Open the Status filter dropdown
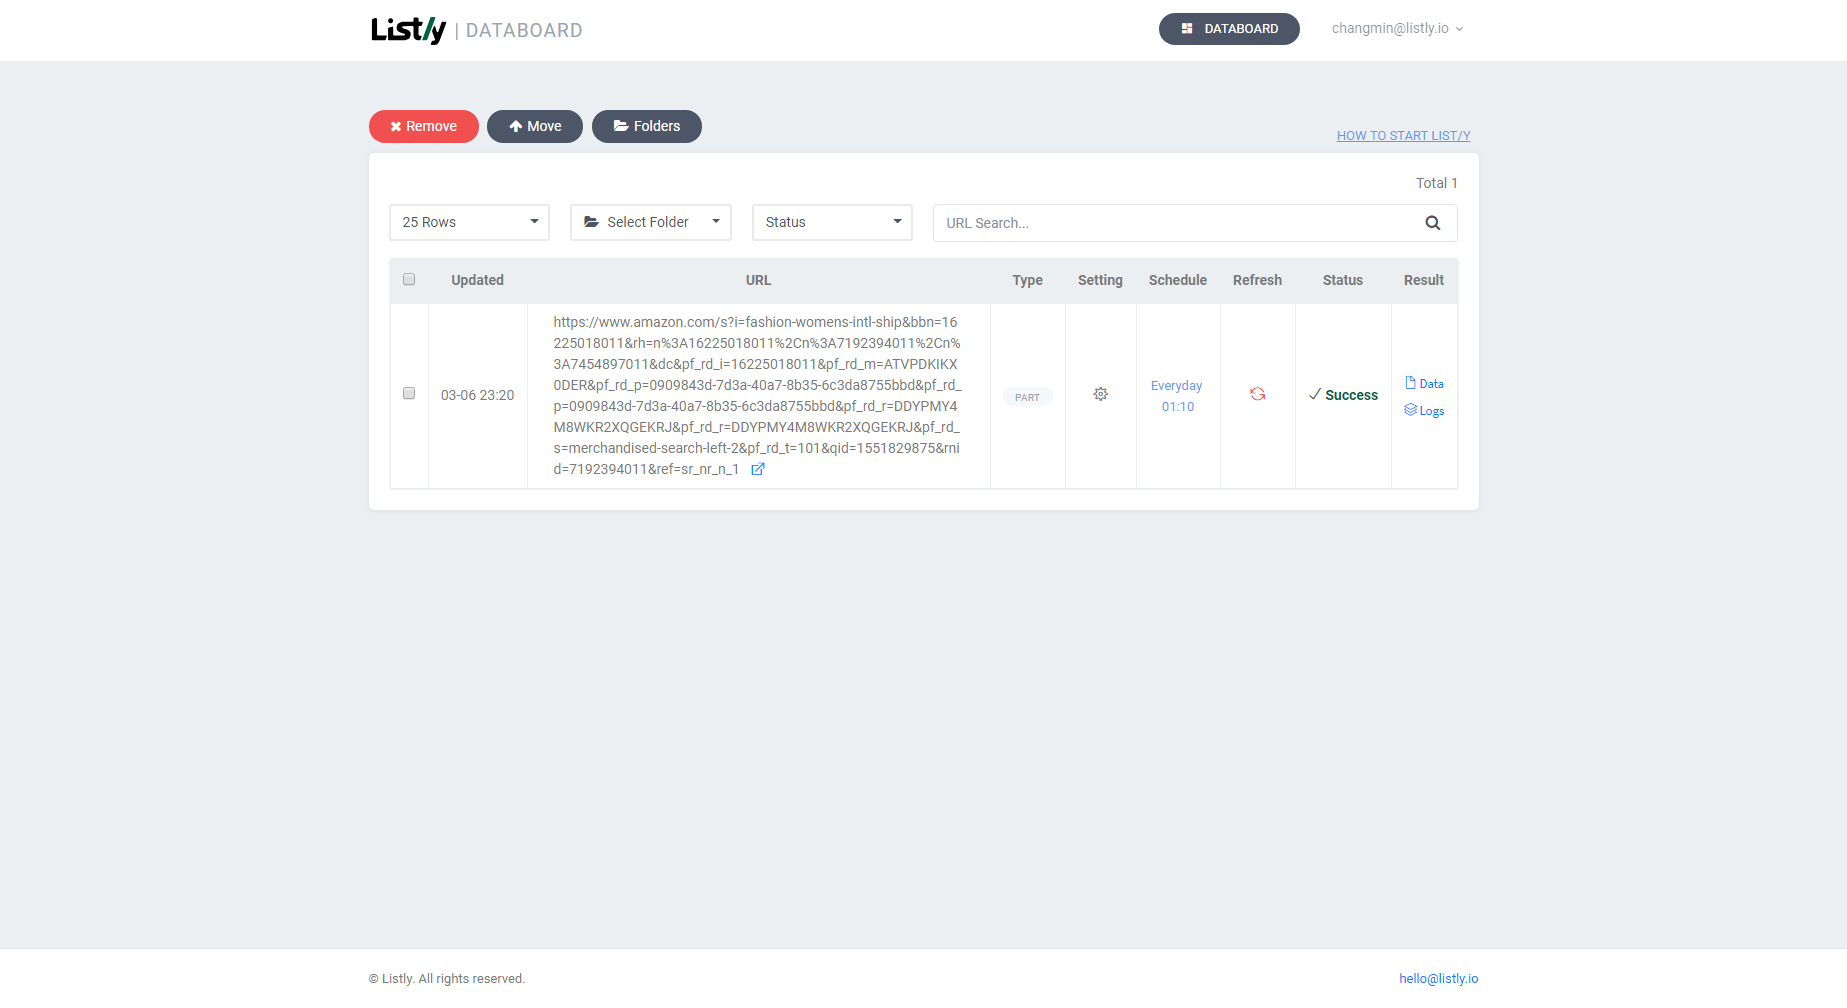The image size is (1847, 1008). pyautogui.click(x=832, y=223)
